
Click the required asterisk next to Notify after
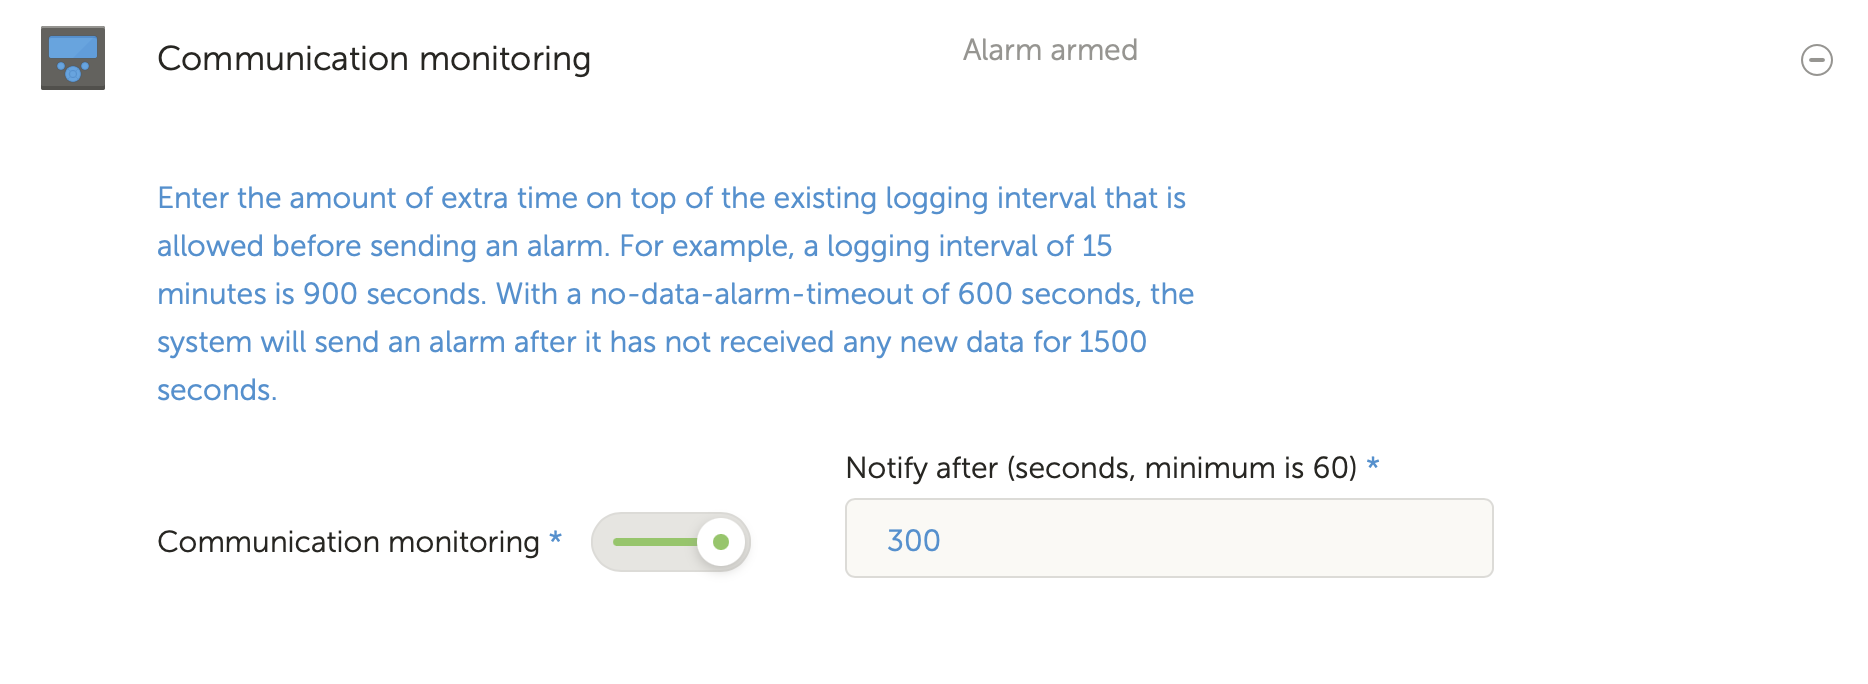[x=1375, y=465]
